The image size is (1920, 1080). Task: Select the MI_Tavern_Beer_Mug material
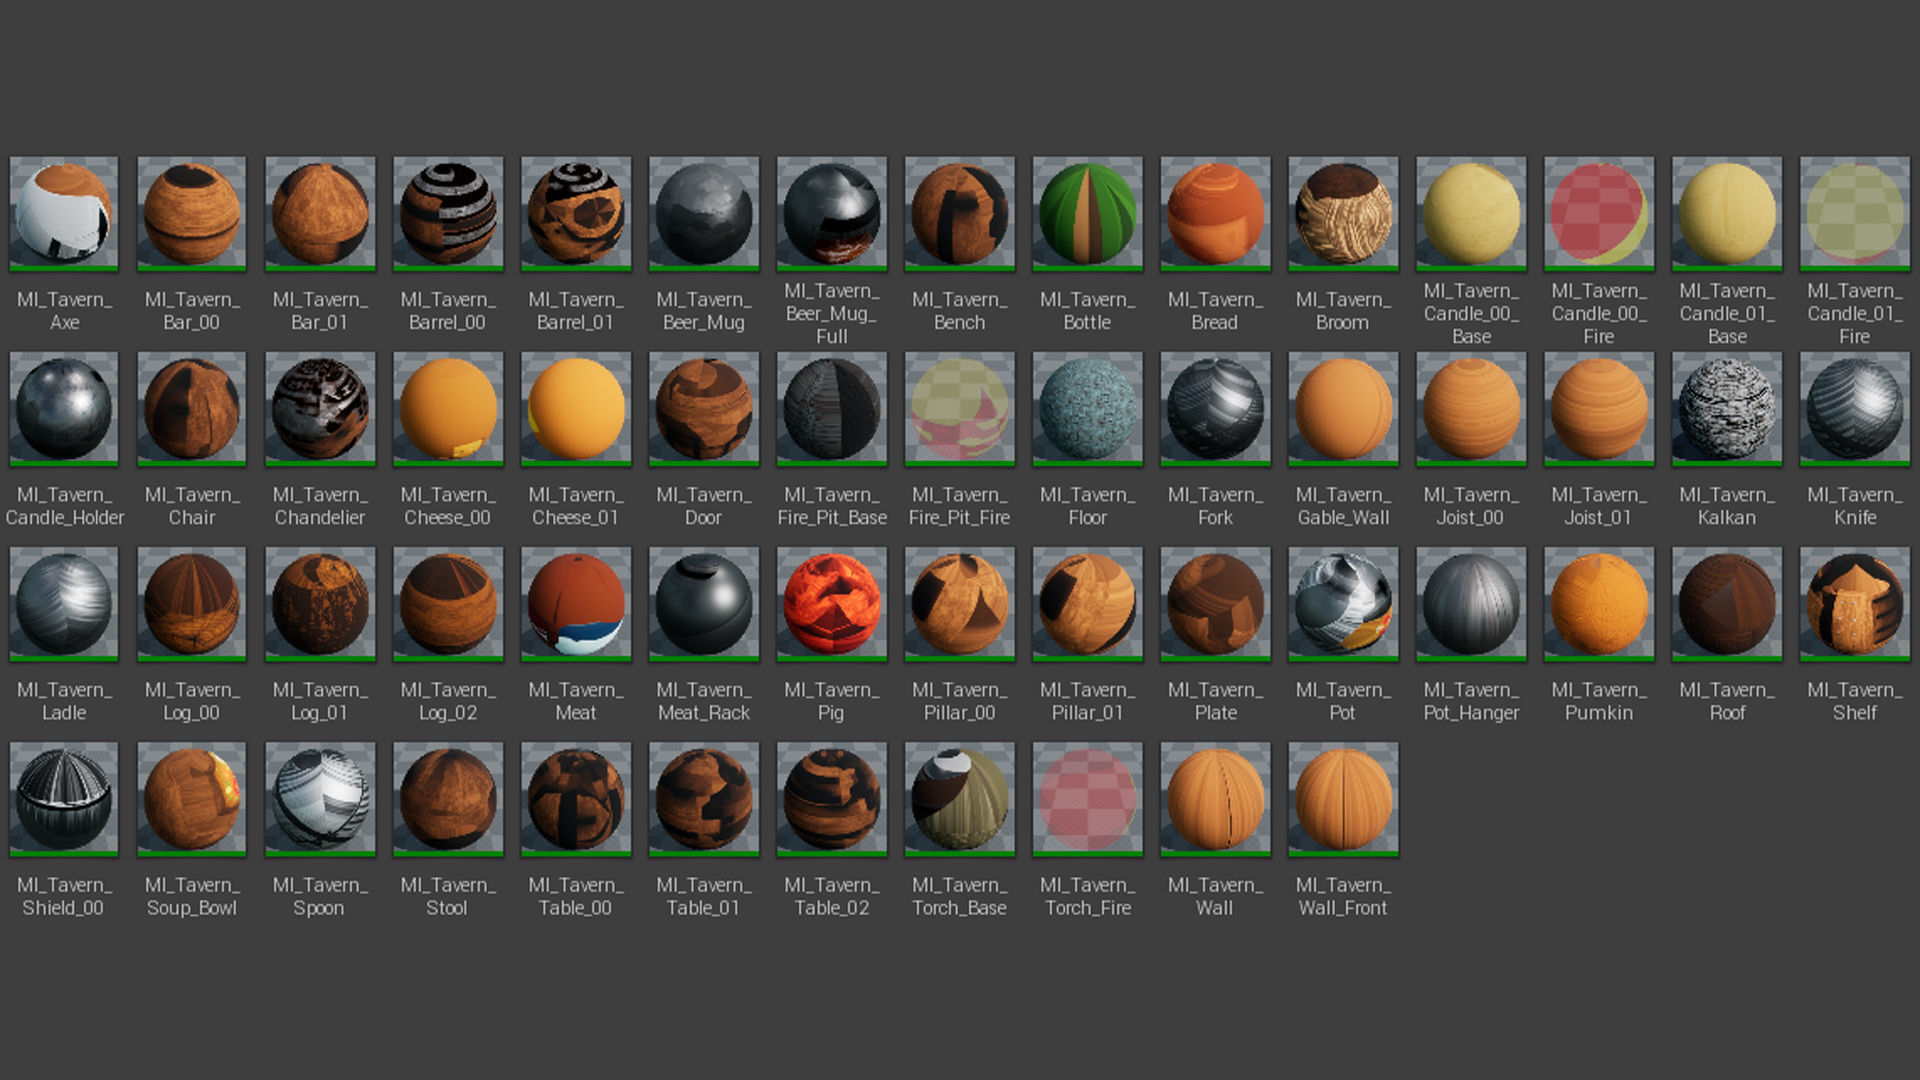(704, 213)
